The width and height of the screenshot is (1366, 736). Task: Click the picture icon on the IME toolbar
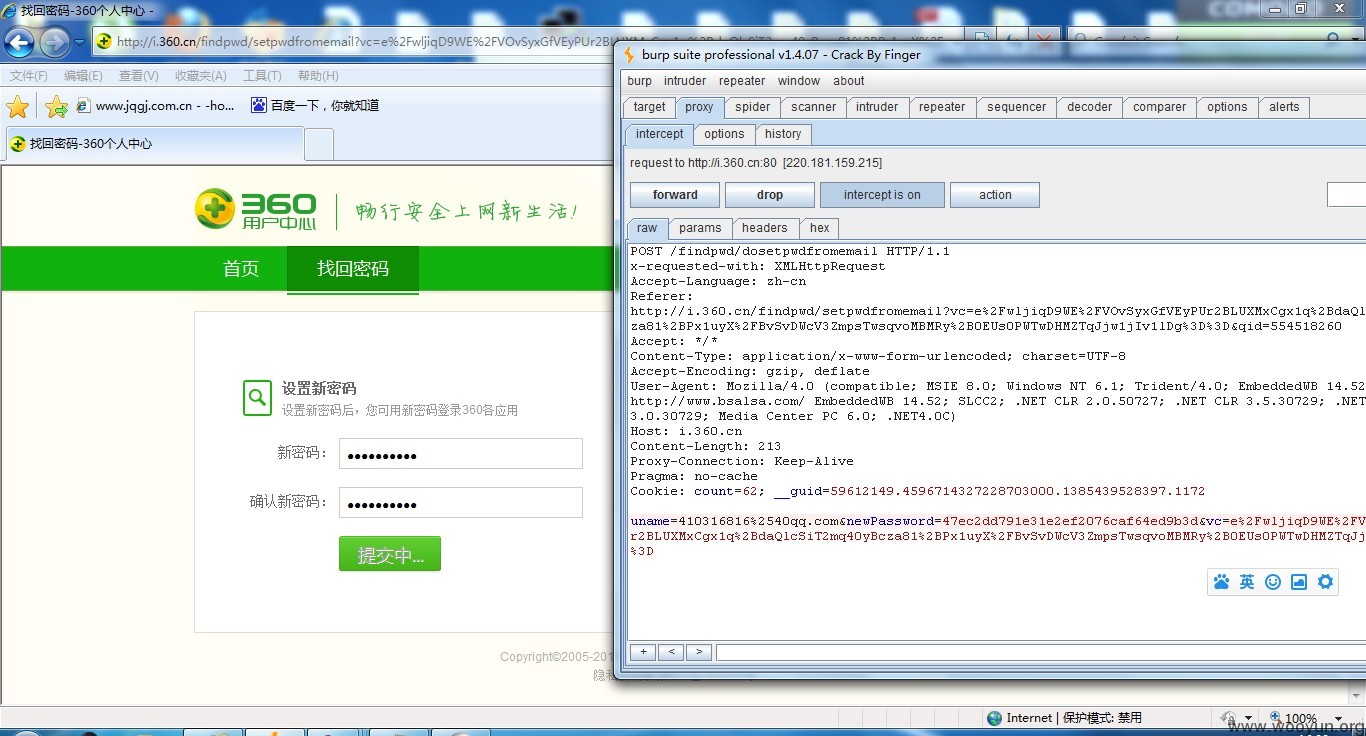(x=1299, y=582)
